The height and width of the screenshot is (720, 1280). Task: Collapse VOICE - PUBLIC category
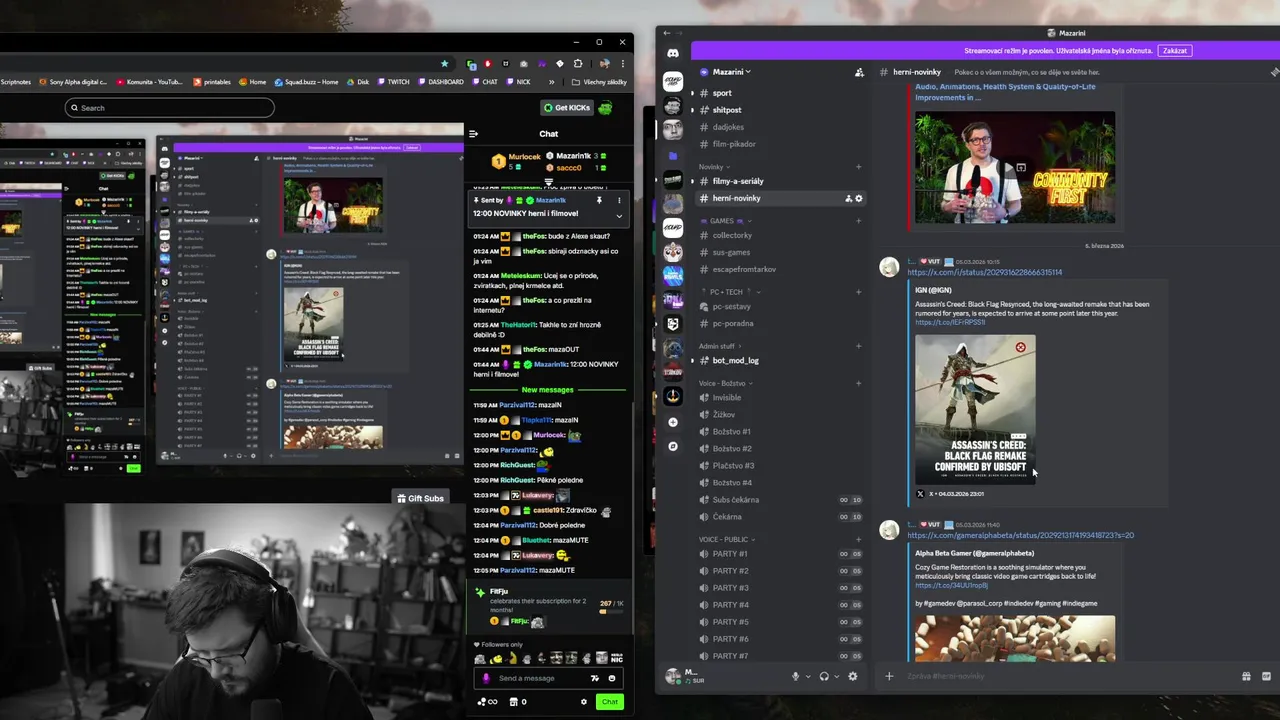727,539
